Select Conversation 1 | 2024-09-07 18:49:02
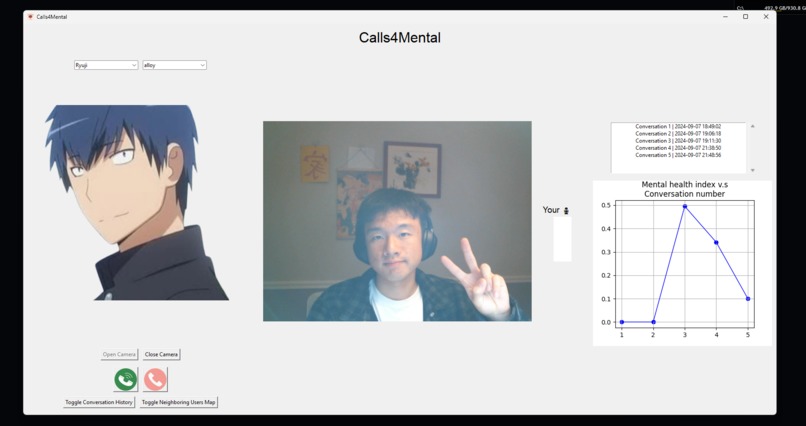806x426 pixels. (x=677, y=126)
